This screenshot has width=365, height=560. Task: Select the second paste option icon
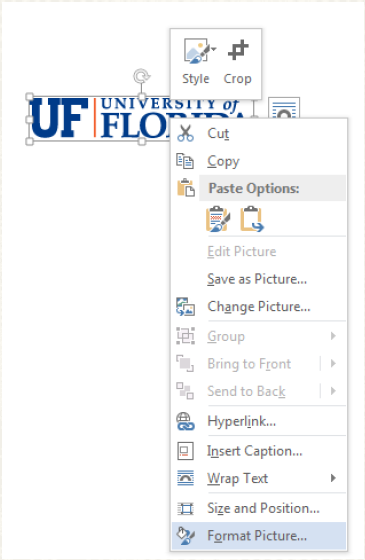(x=252, y=219)
